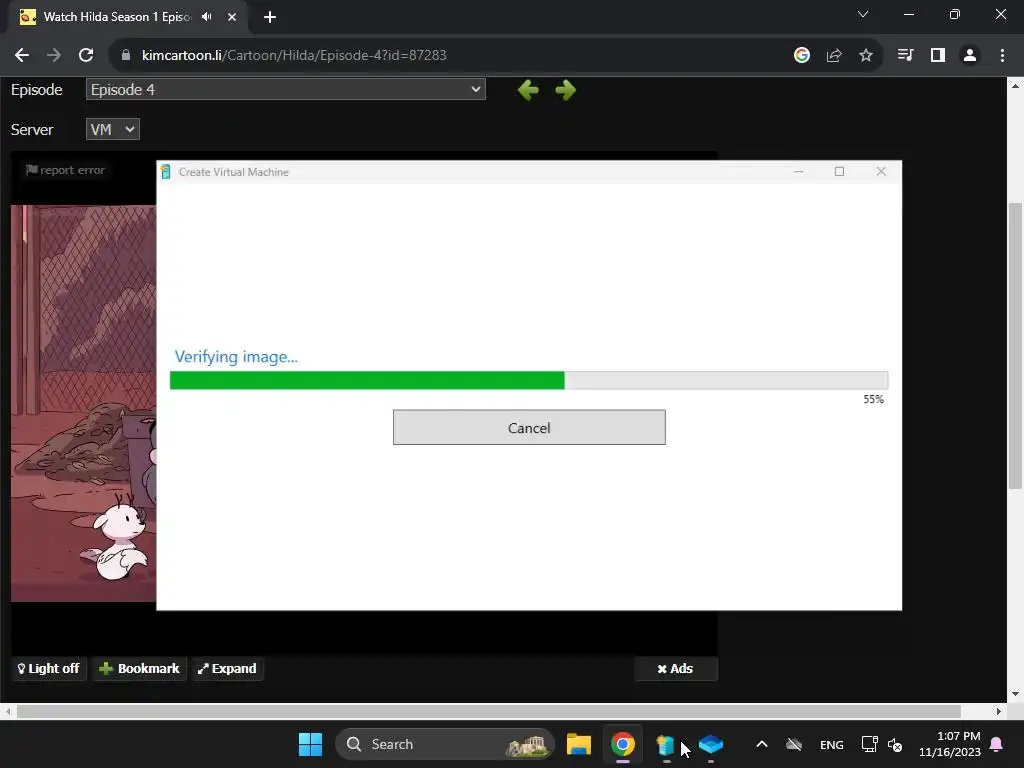
Task: Reload the kimcartoon page
Action: [x=86, y=56]
